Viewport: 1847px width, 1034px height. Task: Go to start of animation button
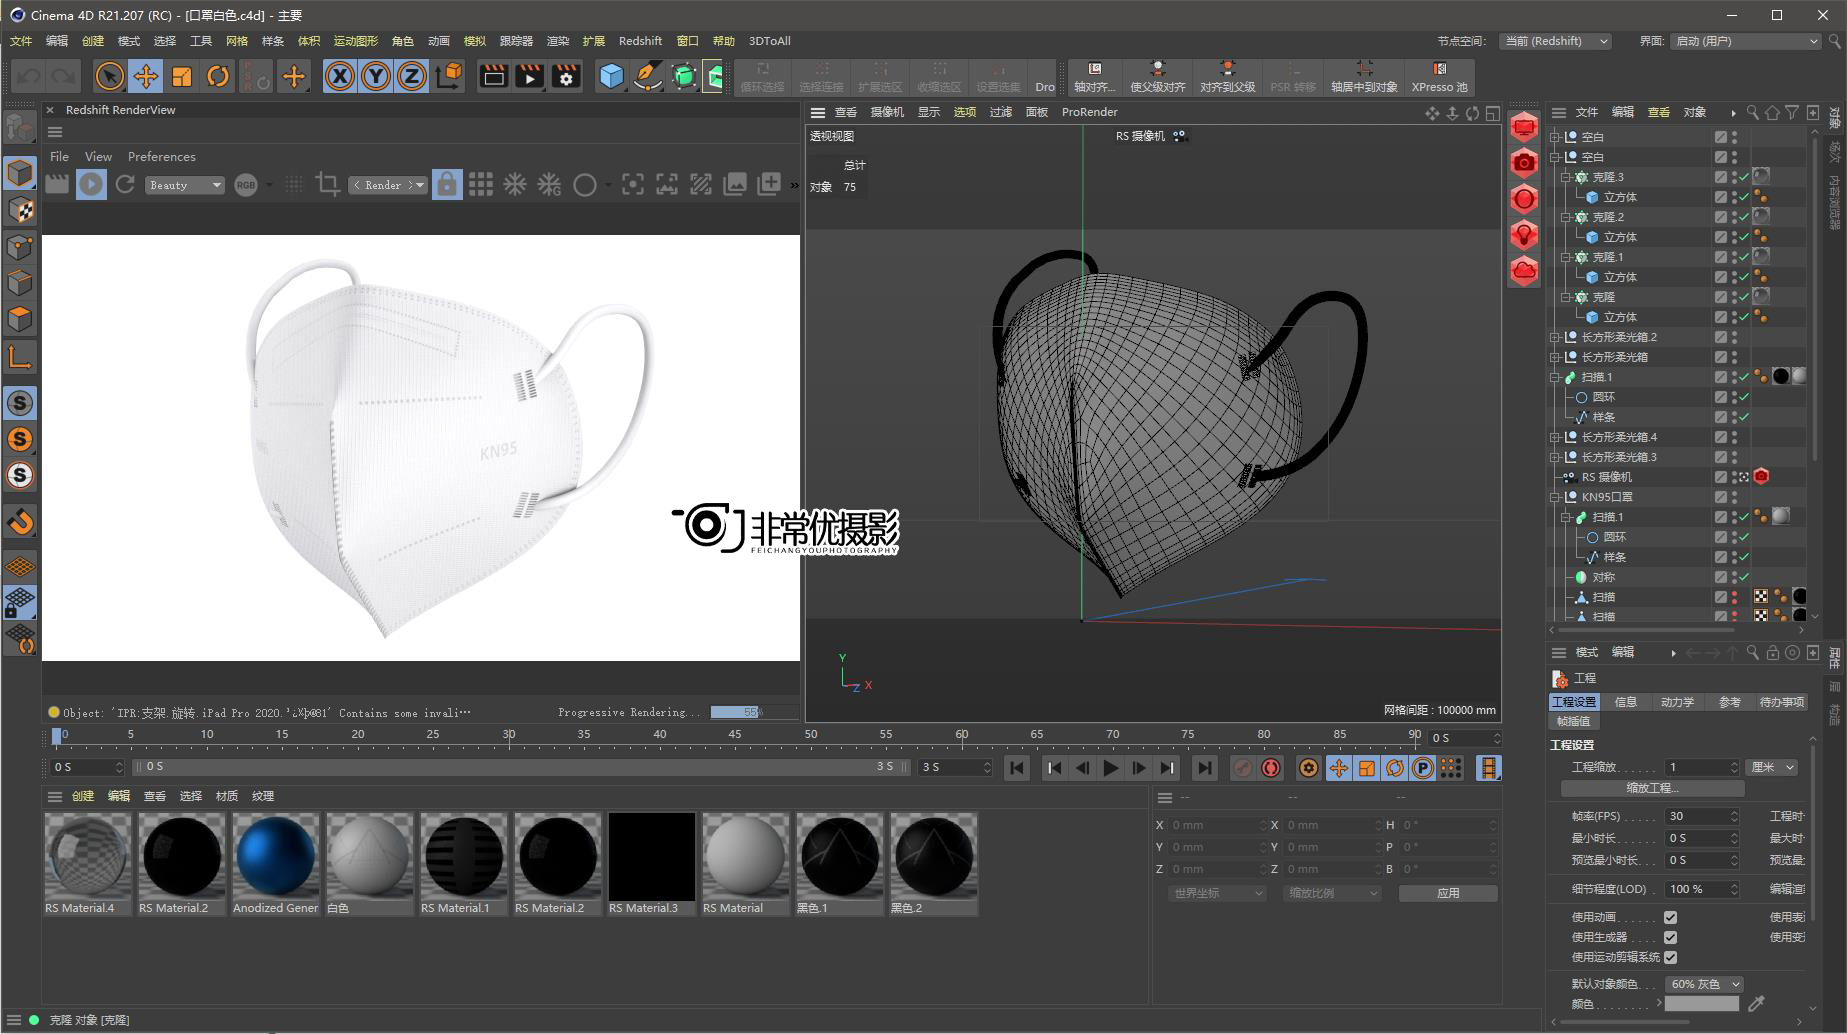click(x=1017, y=768)
